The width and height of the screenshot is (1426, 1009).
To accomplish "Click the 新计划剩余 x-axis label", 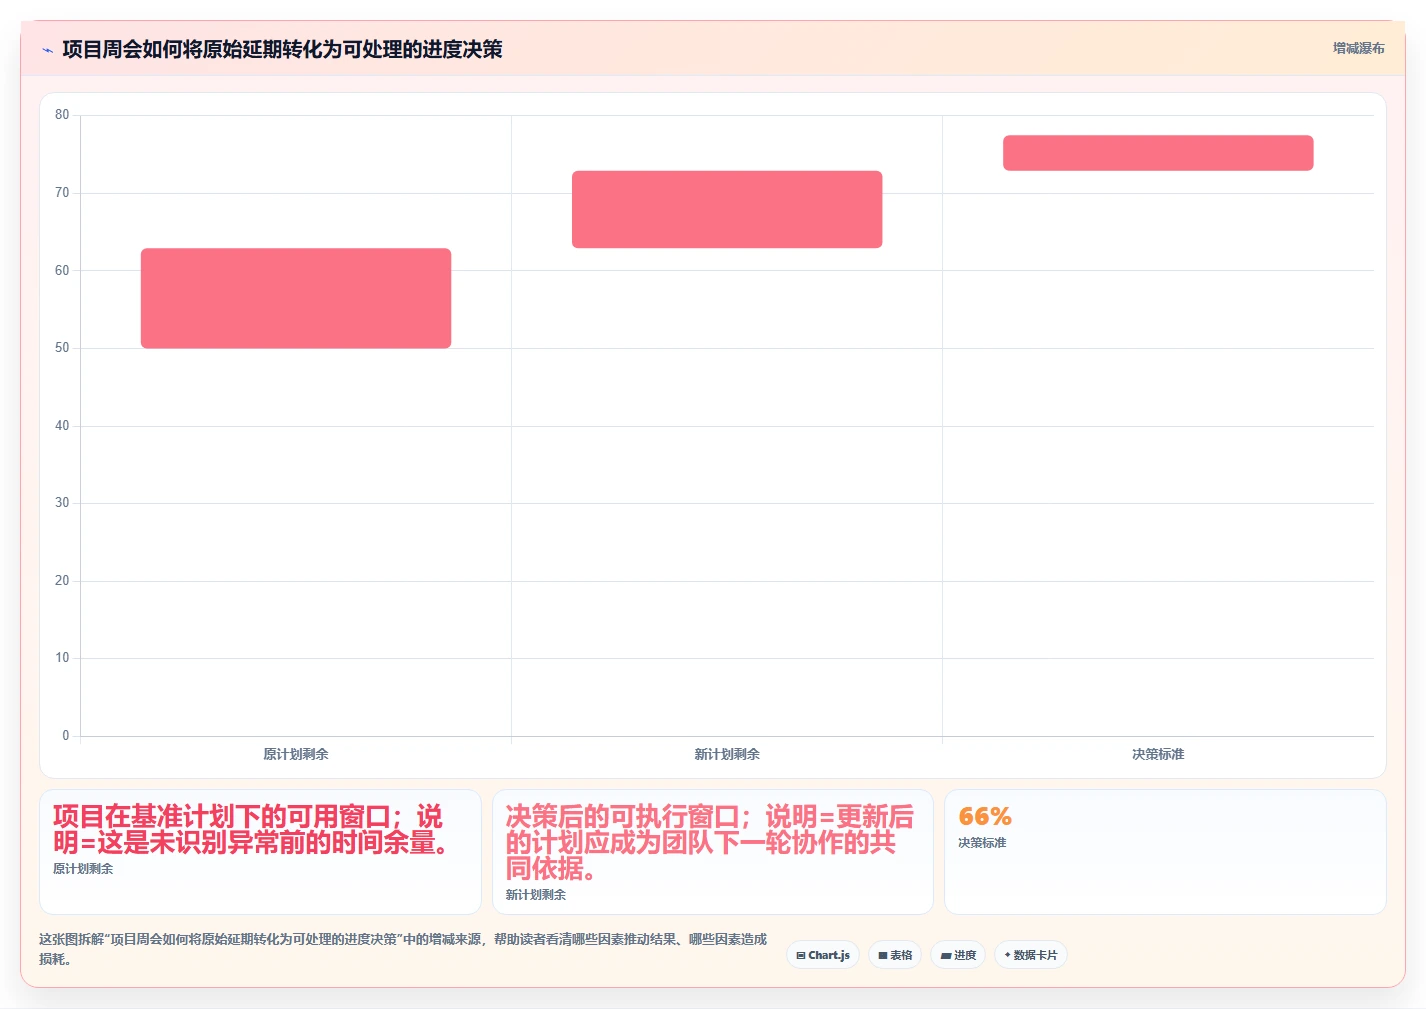I will pos(727,754).
